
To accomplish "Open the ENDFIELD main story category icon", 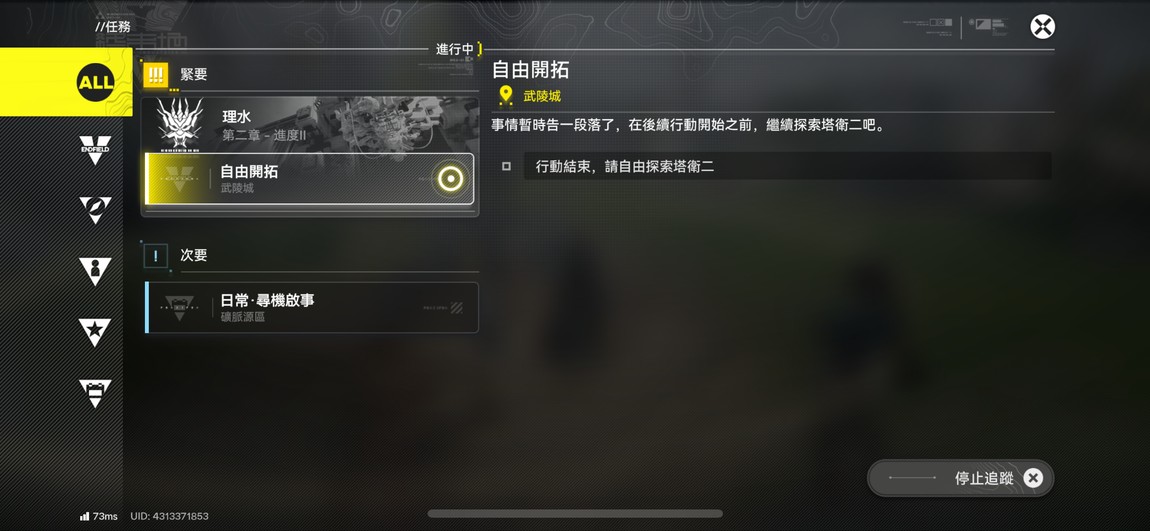I will point(95,150).
